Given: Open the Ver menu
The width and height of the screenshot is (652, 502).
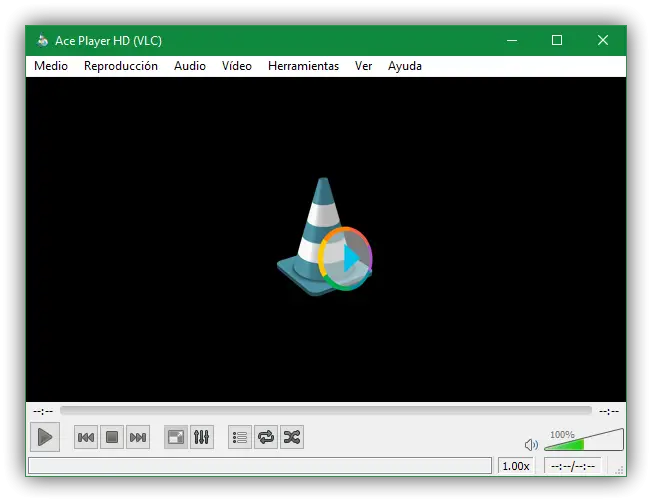Looking at the screenshot, I should click(x=363, y=66).
